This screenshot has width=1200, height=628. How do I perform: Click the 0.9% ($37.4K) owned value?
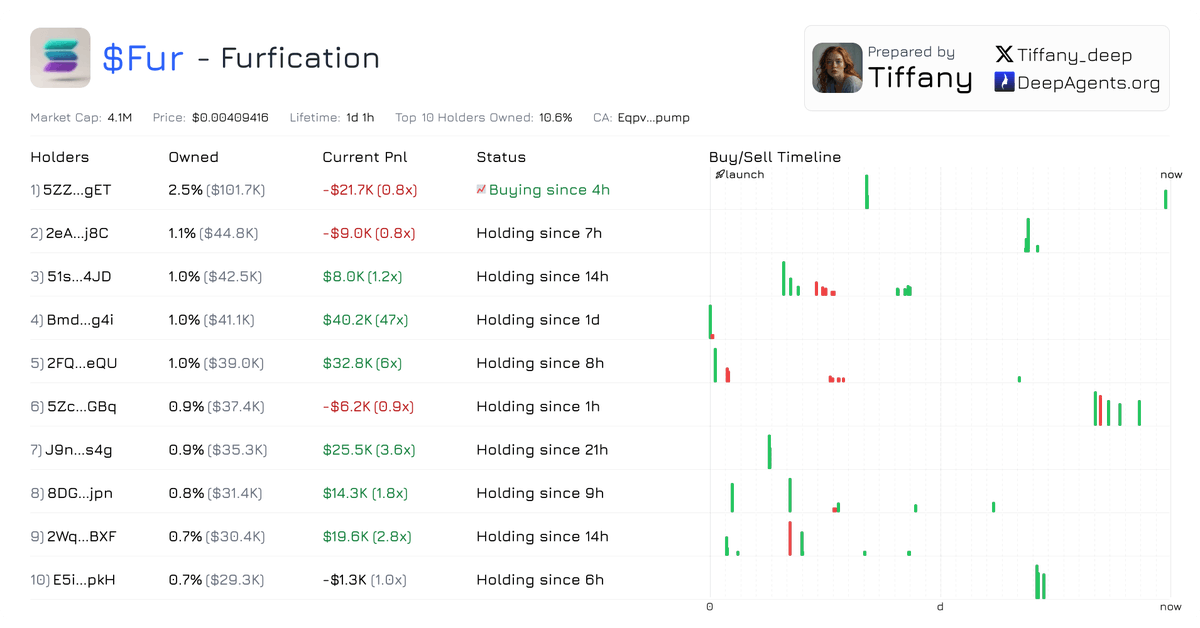(216, 406)
